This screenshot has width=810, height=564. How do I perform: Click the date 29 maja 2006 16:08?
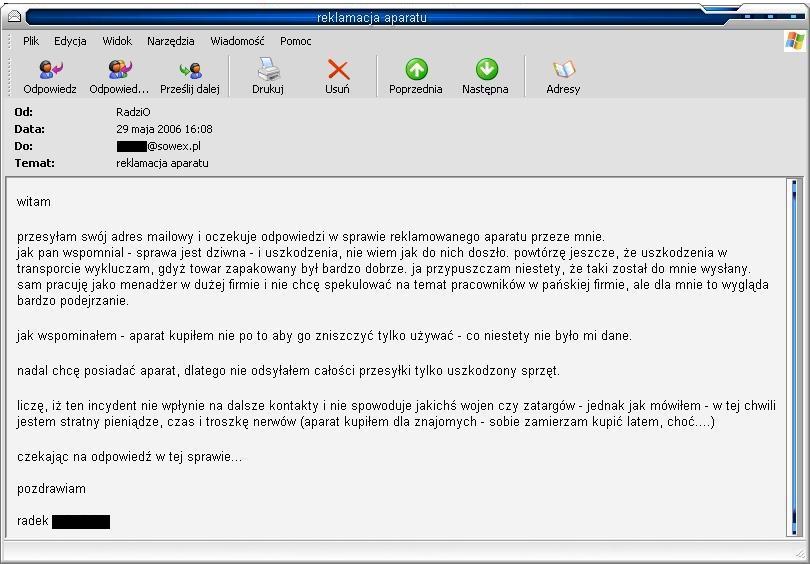[x=164, y=129]
